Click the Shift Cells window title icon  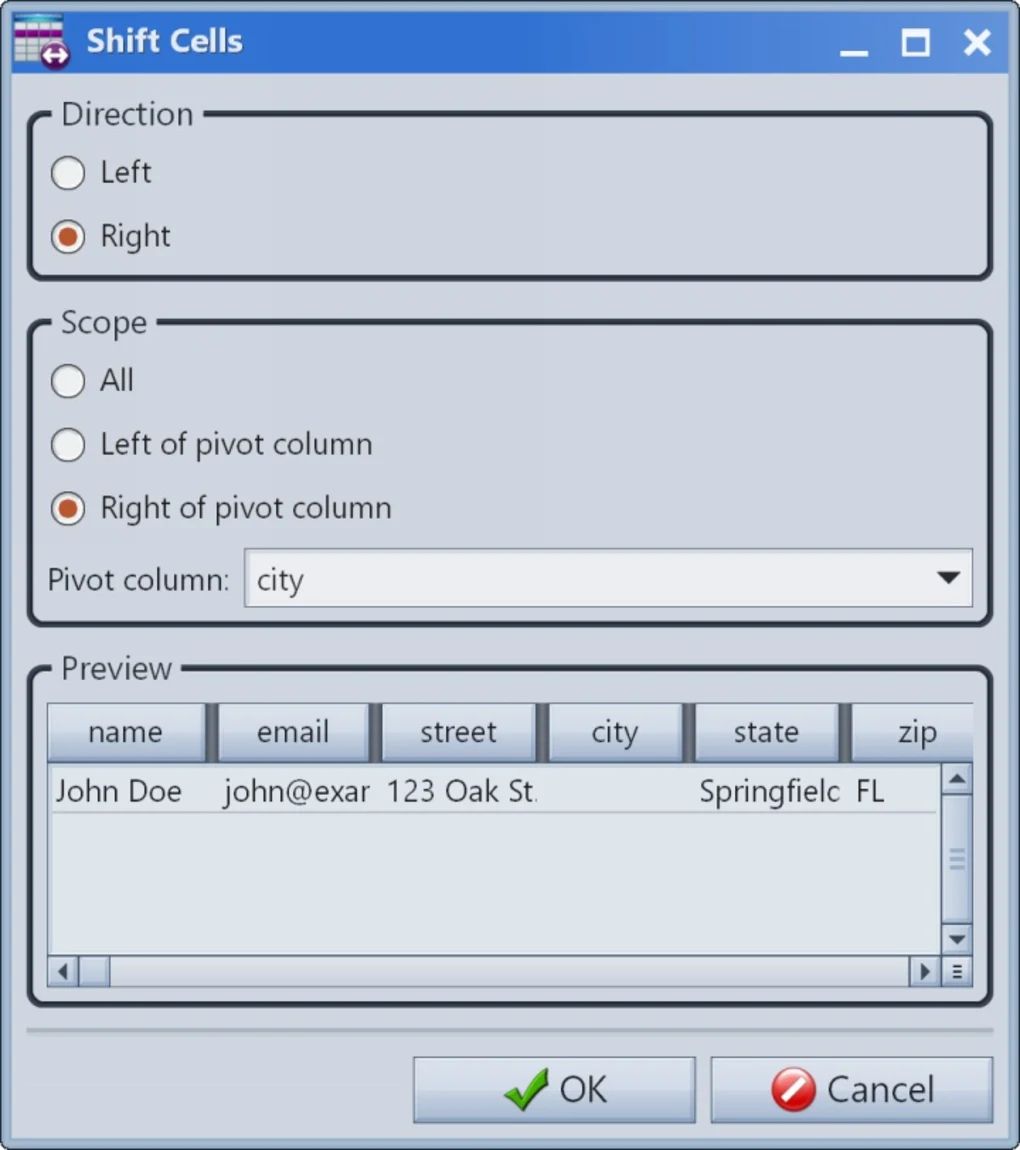41,41
